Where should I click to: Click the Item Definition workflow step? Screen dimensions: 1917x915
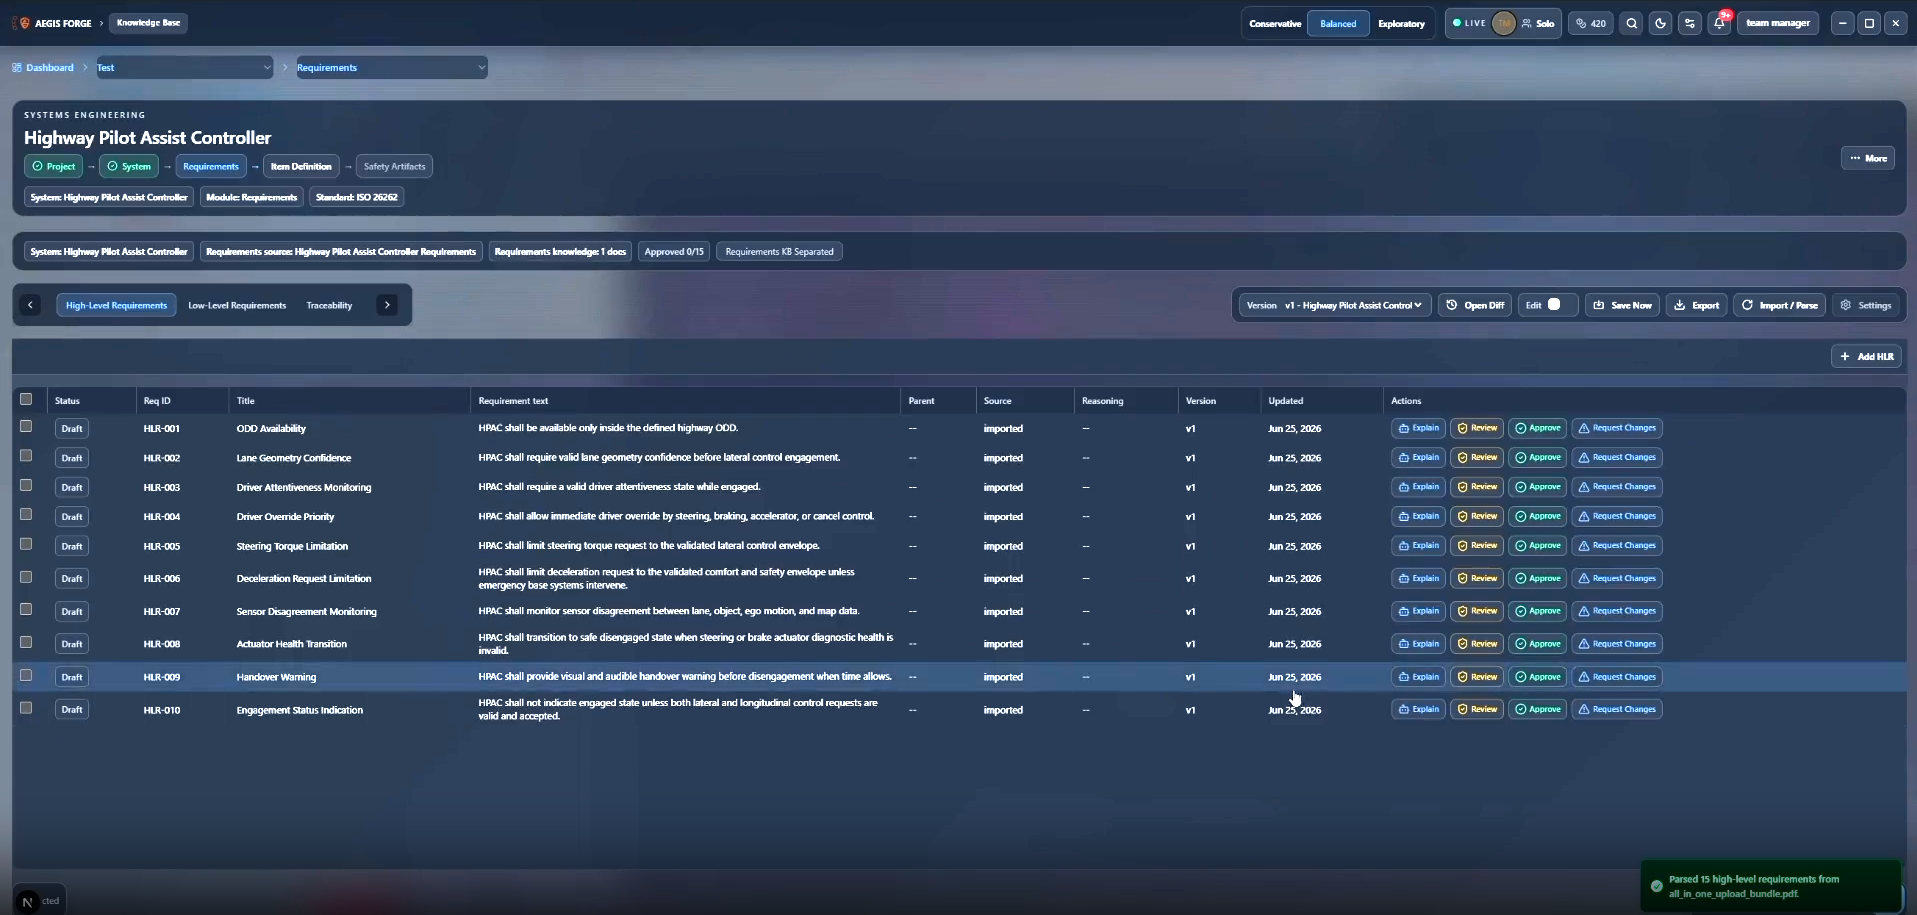click(301, 166)
